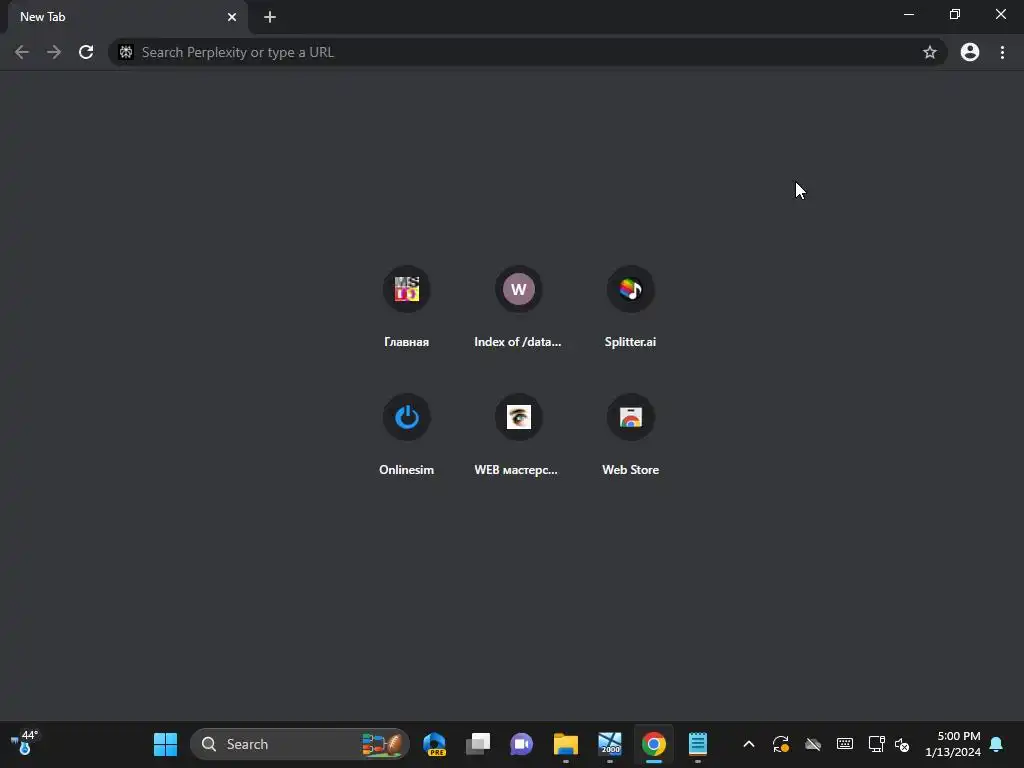Open the purple video chat app in taskbar

(x=521, y=744)
